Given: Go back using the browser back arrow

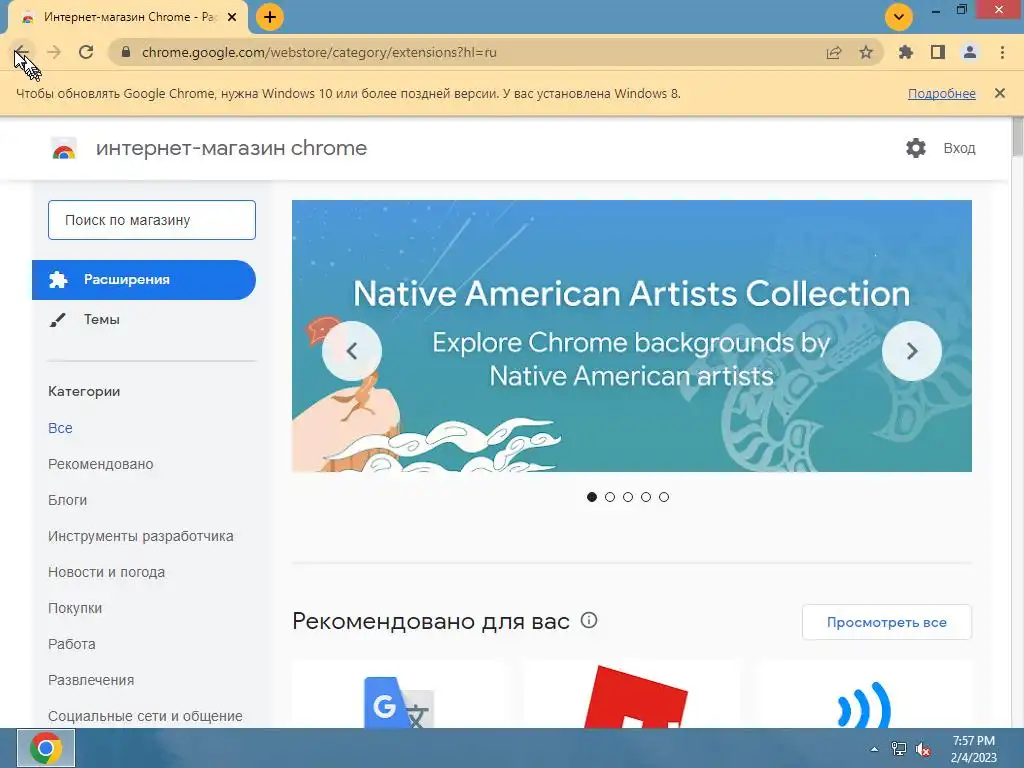Looking at the screenshot, I should [x=22, y=52].
